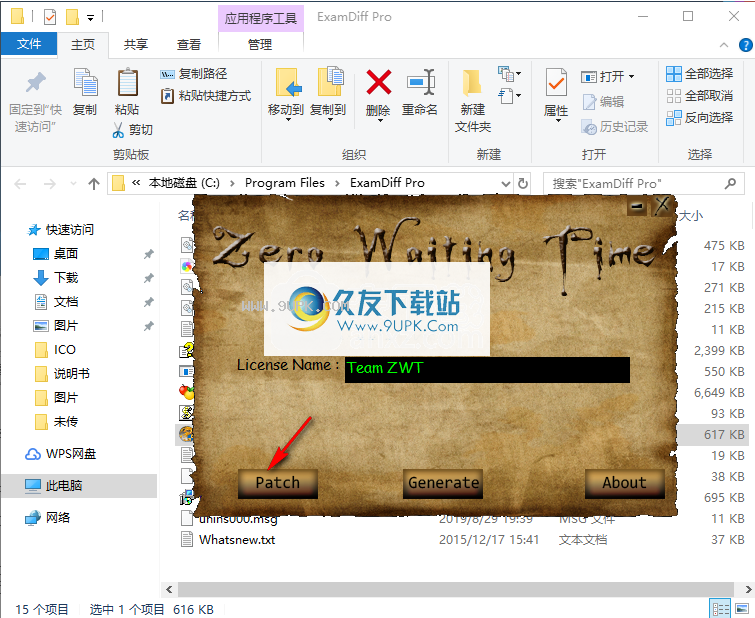Close the Zero Waiting Time keygen window

point(663,206)
